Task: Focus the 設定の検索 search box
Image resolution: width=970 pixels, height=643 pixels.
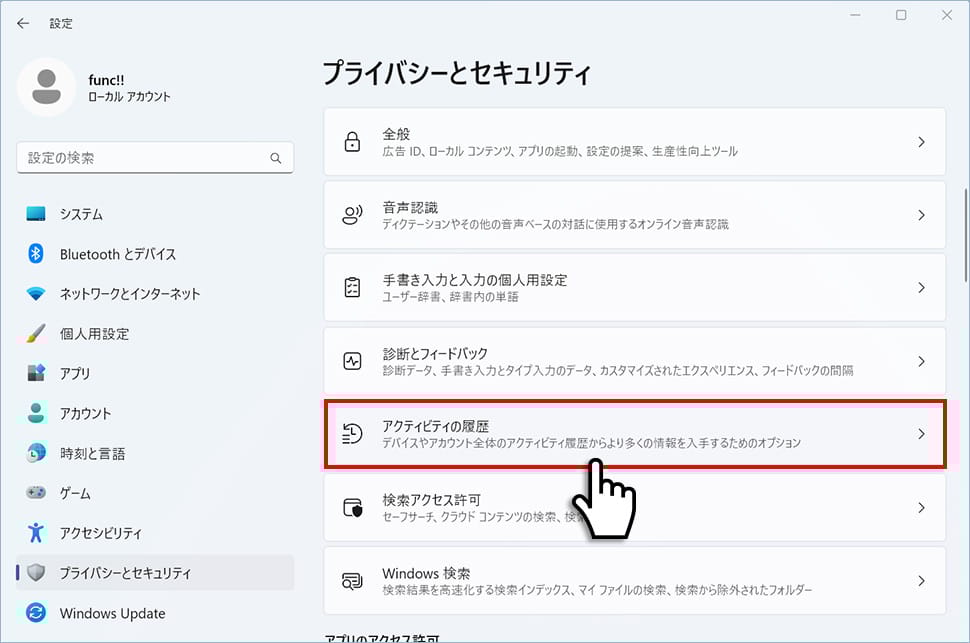Action: pos(155,158)
